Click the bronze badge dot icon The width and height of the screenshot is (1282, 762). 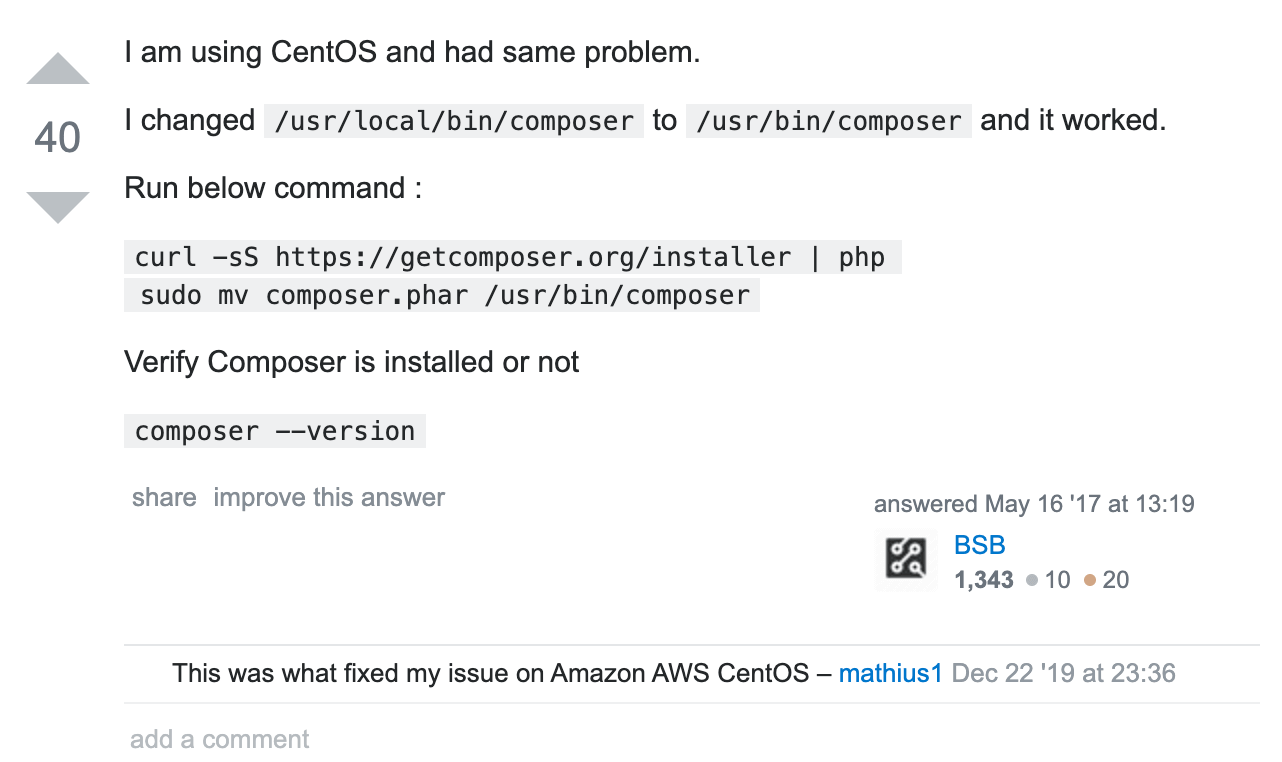pos(1090,580)
